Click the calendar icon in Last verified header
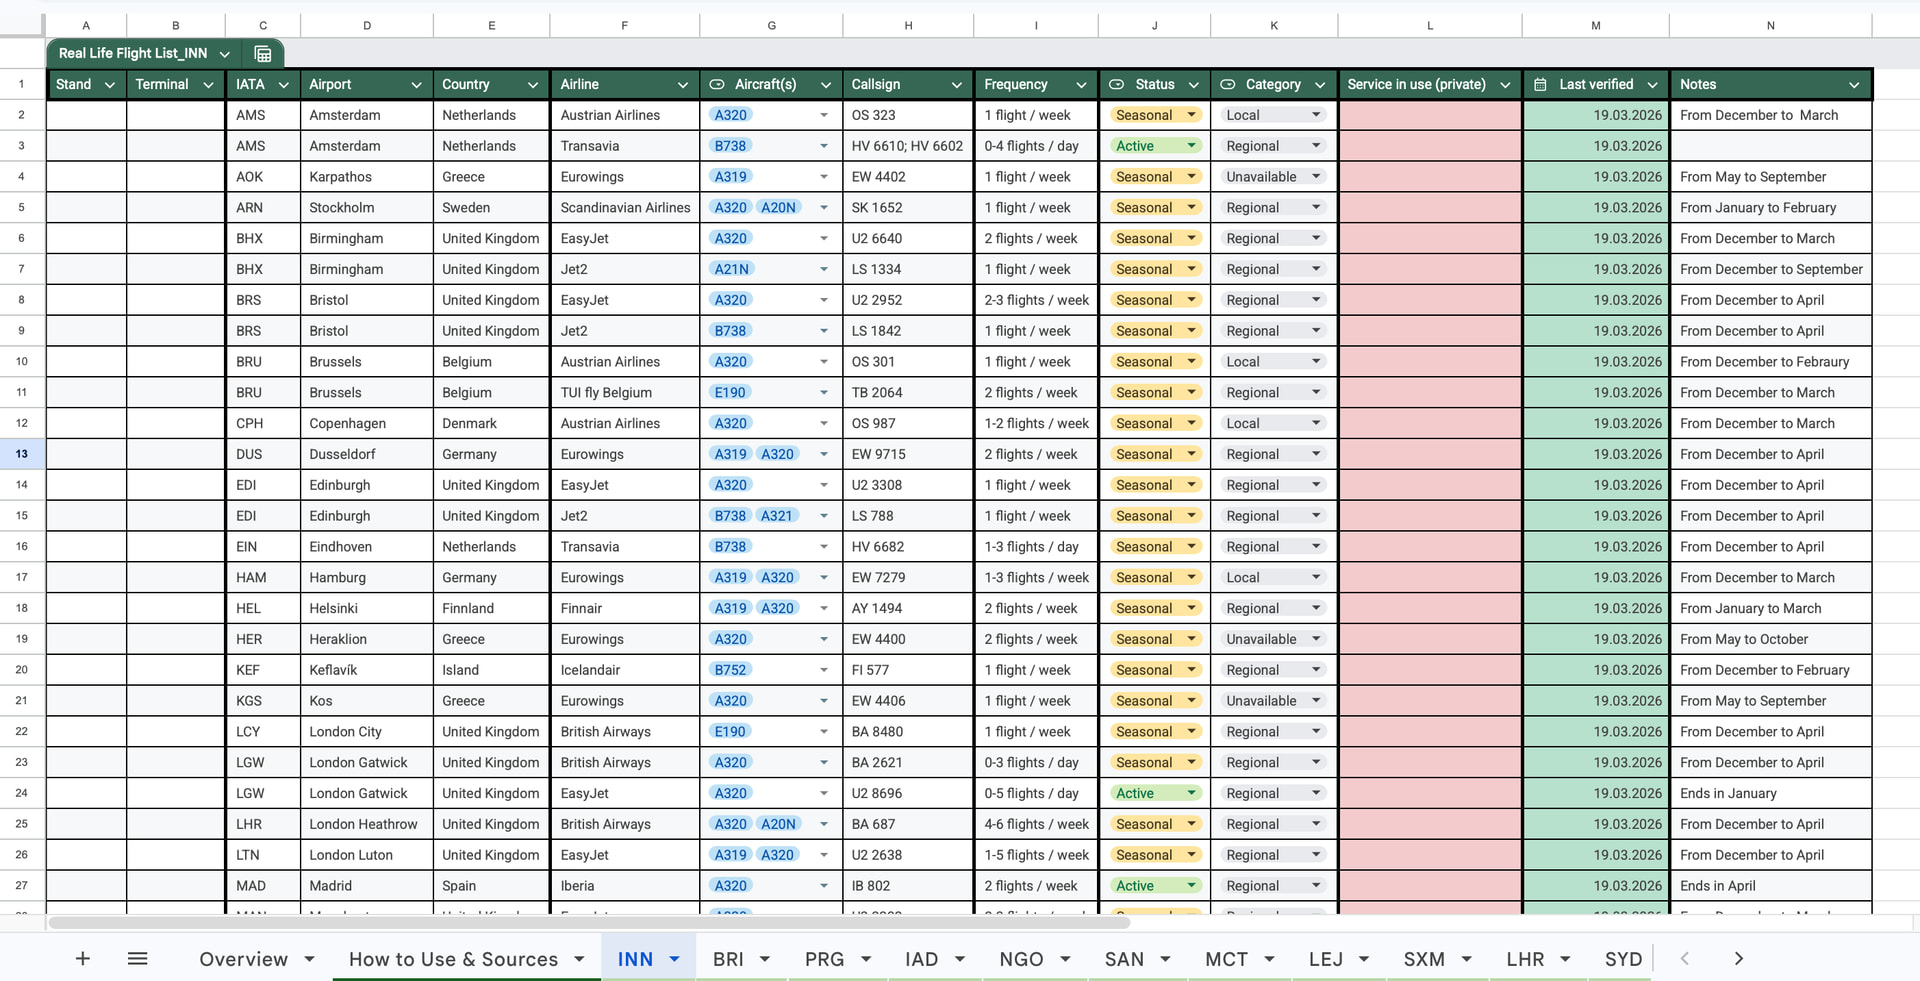Viewport: 1920px width, 981px height. tap(1540, 85)
